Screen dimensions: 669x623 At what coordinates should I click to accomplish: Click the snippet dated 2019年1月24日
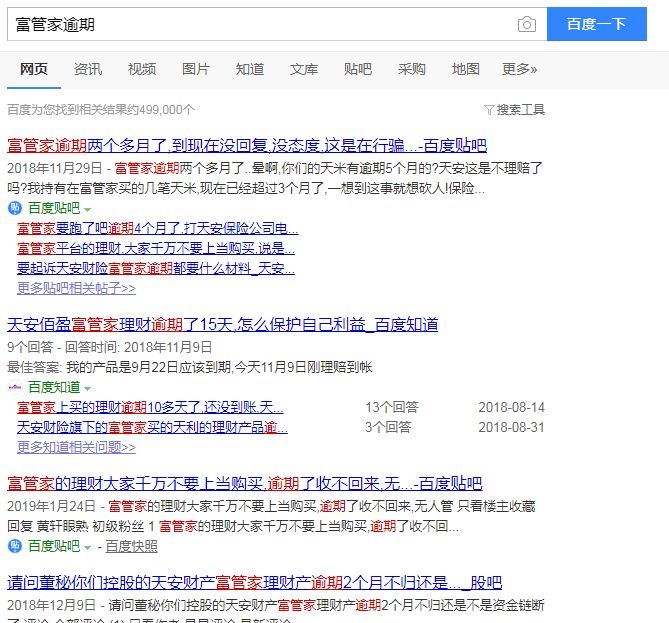[271, 516]
